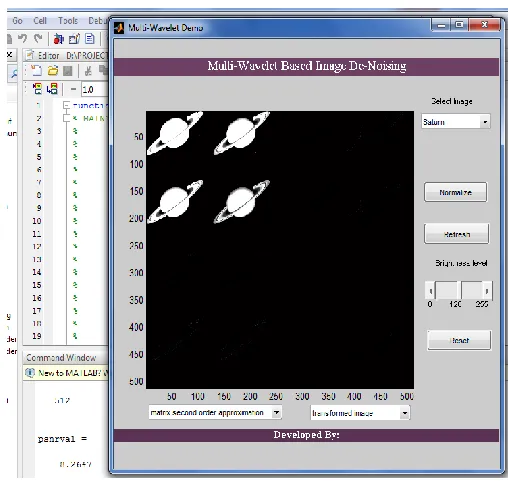
Task: Click the brightness slider left arrow
Action: pos(430,290)
